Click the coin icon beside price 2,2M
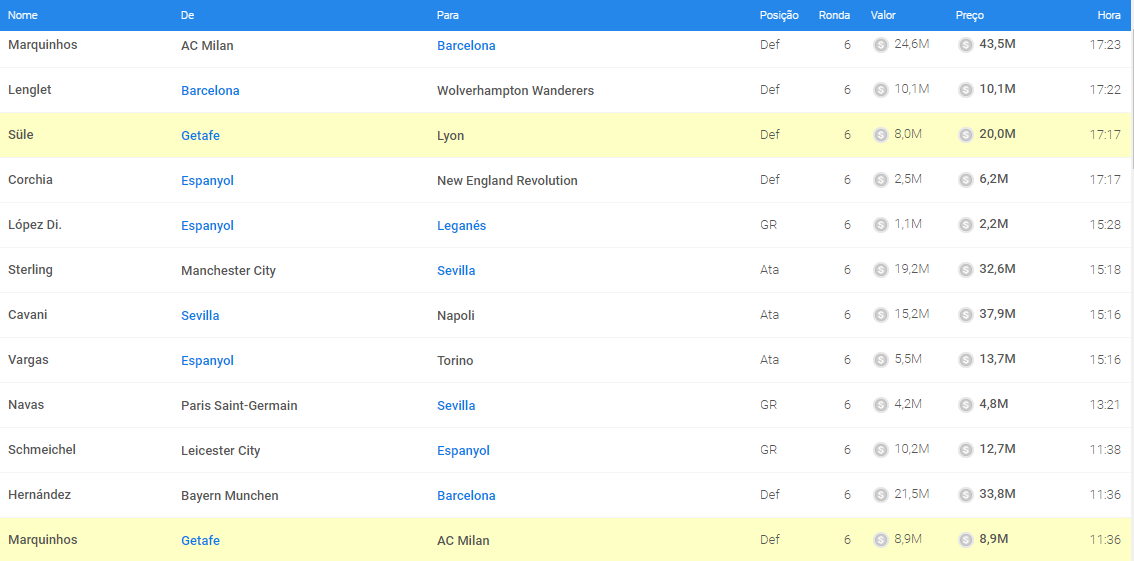This screenshot has width=1134, height=561. [965, 225]
